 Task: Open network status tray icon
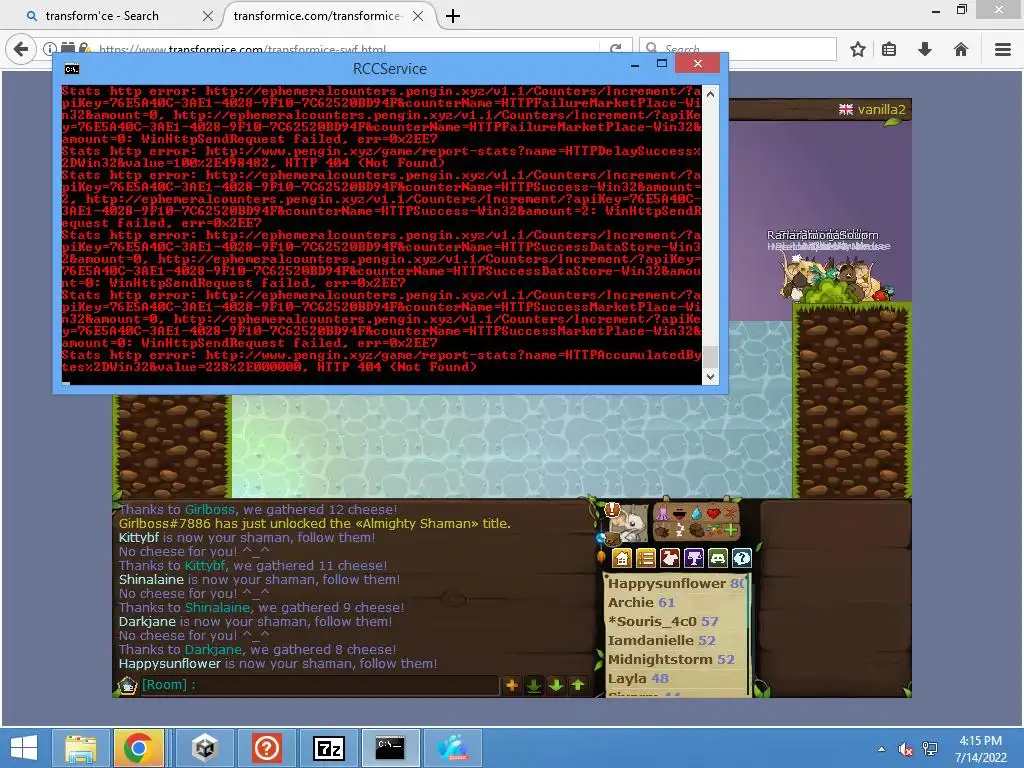(930, 749)
